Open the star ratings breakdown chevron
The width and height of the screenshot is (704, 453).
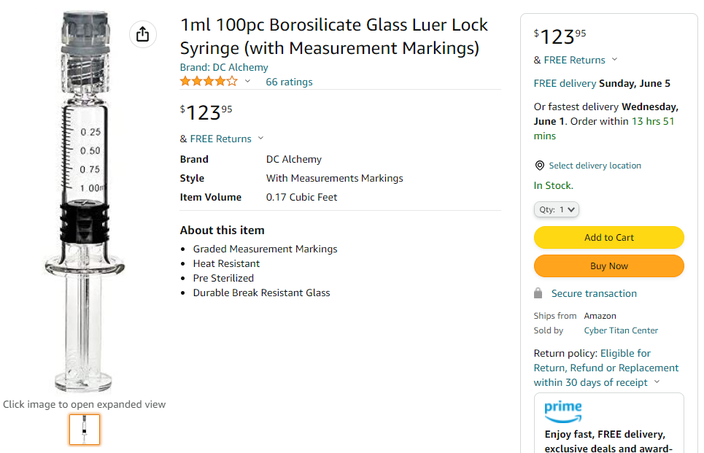248,82
